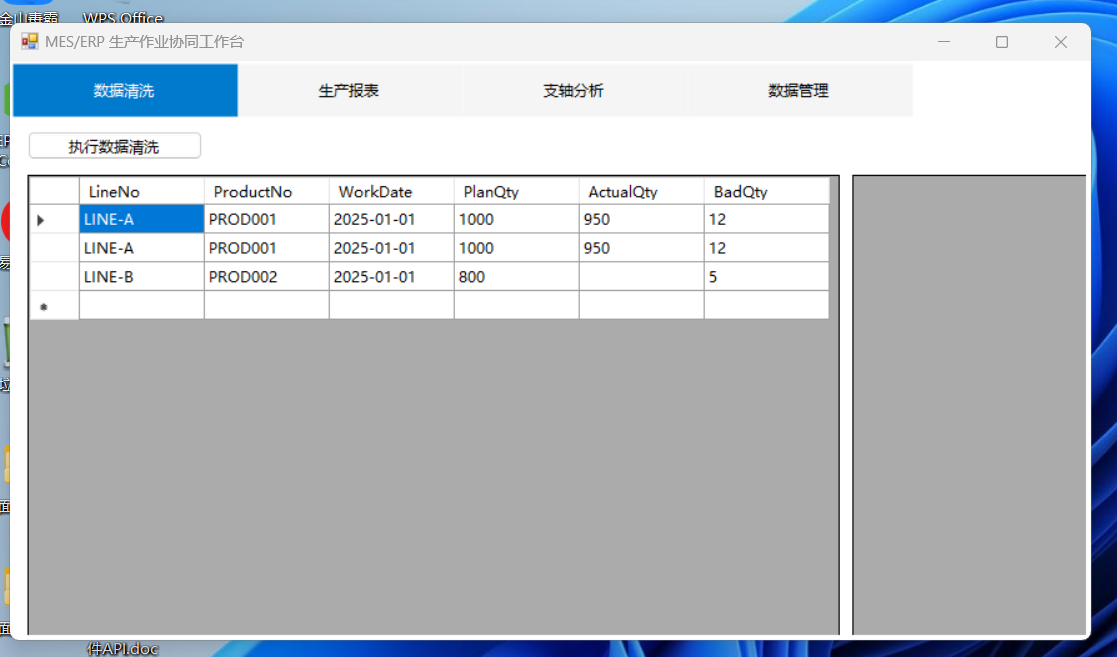
Task: Select the LINE-B row header
Action: pyautogui.click(x=54, y=276)
